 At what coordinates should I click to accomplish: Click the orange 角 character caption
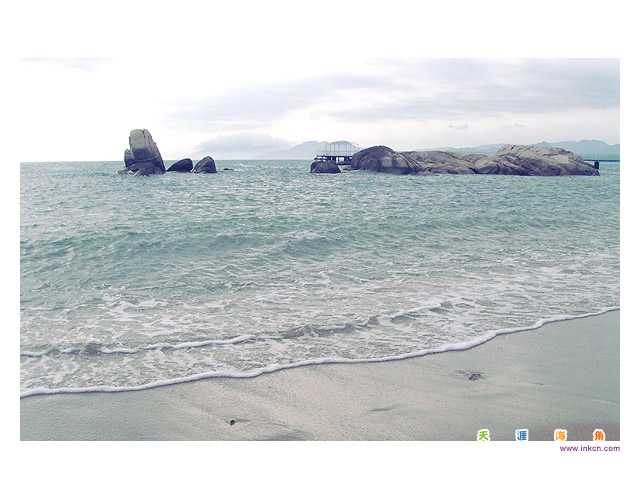click(x=599, y=435)
